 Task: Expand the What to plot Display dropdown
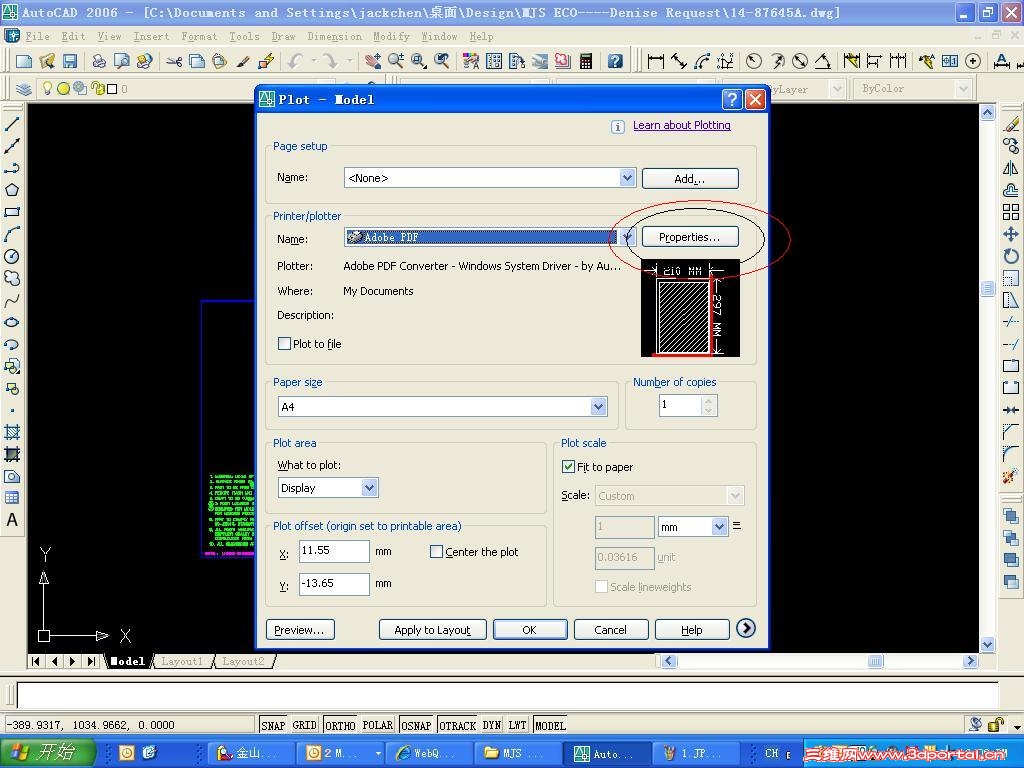[369, 488]
